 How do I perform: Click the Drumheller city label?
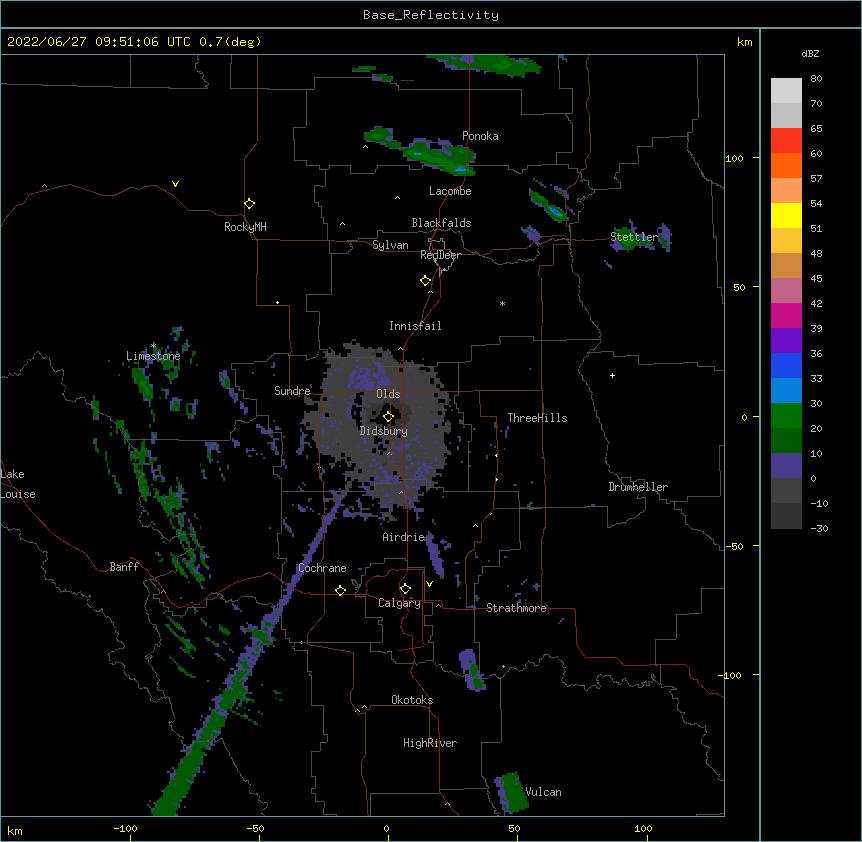pos(638,487)
